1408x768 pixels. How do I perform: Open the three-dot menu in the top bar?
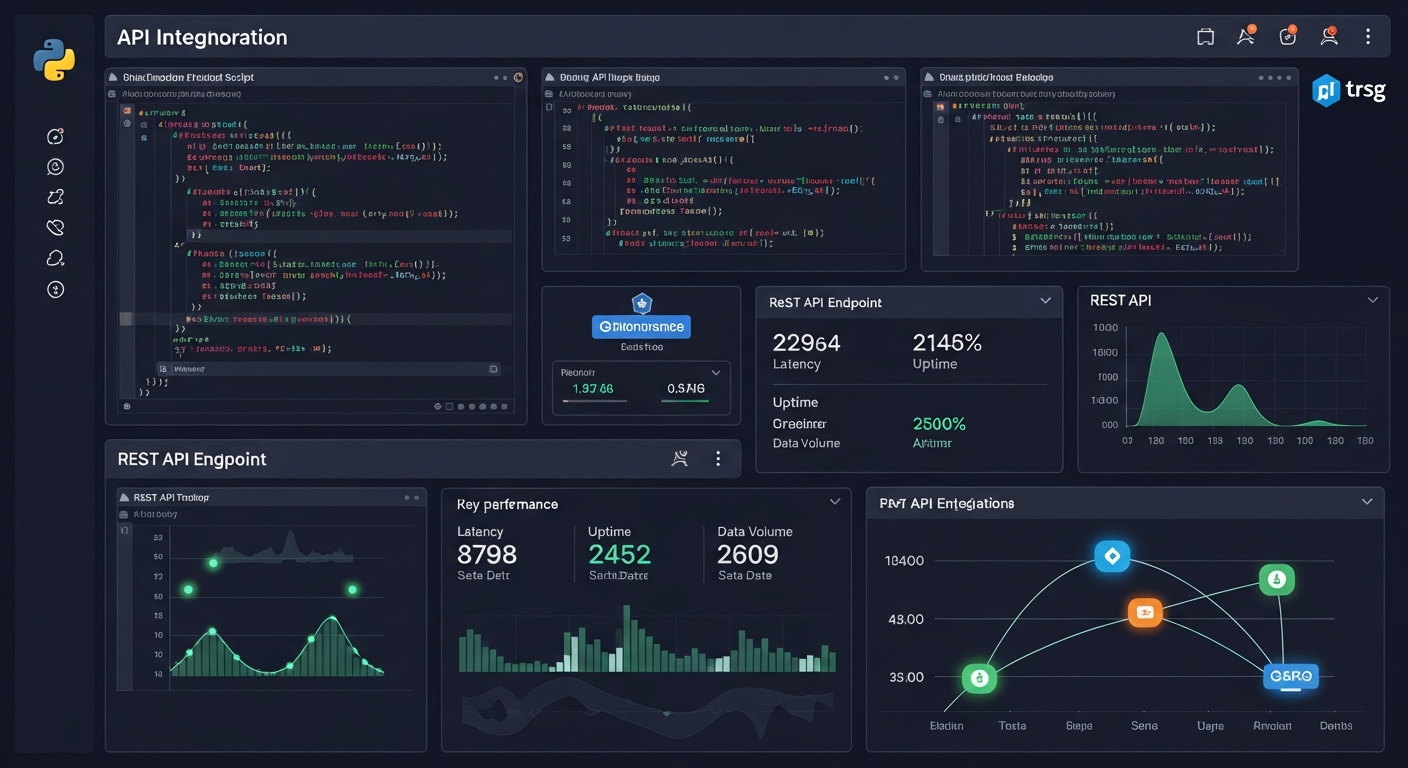(1368, 37)
